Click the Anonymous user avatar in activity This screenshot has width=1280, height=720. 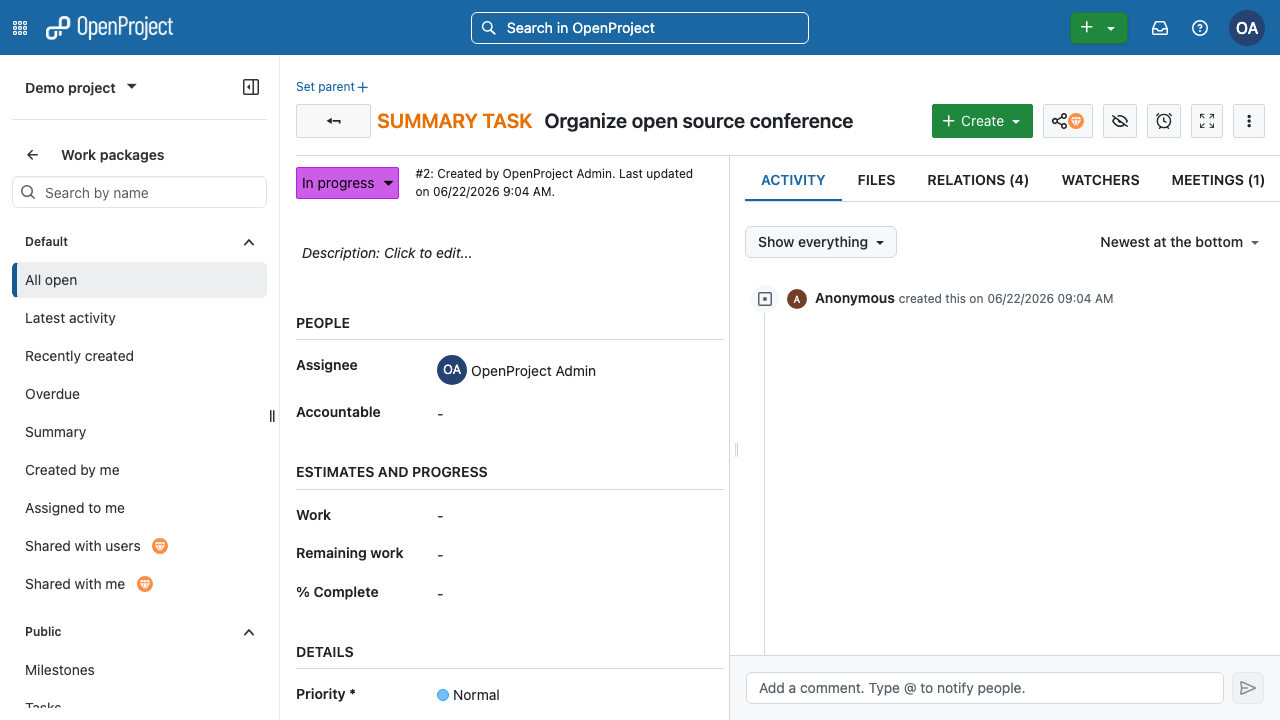tap(797, 299)
